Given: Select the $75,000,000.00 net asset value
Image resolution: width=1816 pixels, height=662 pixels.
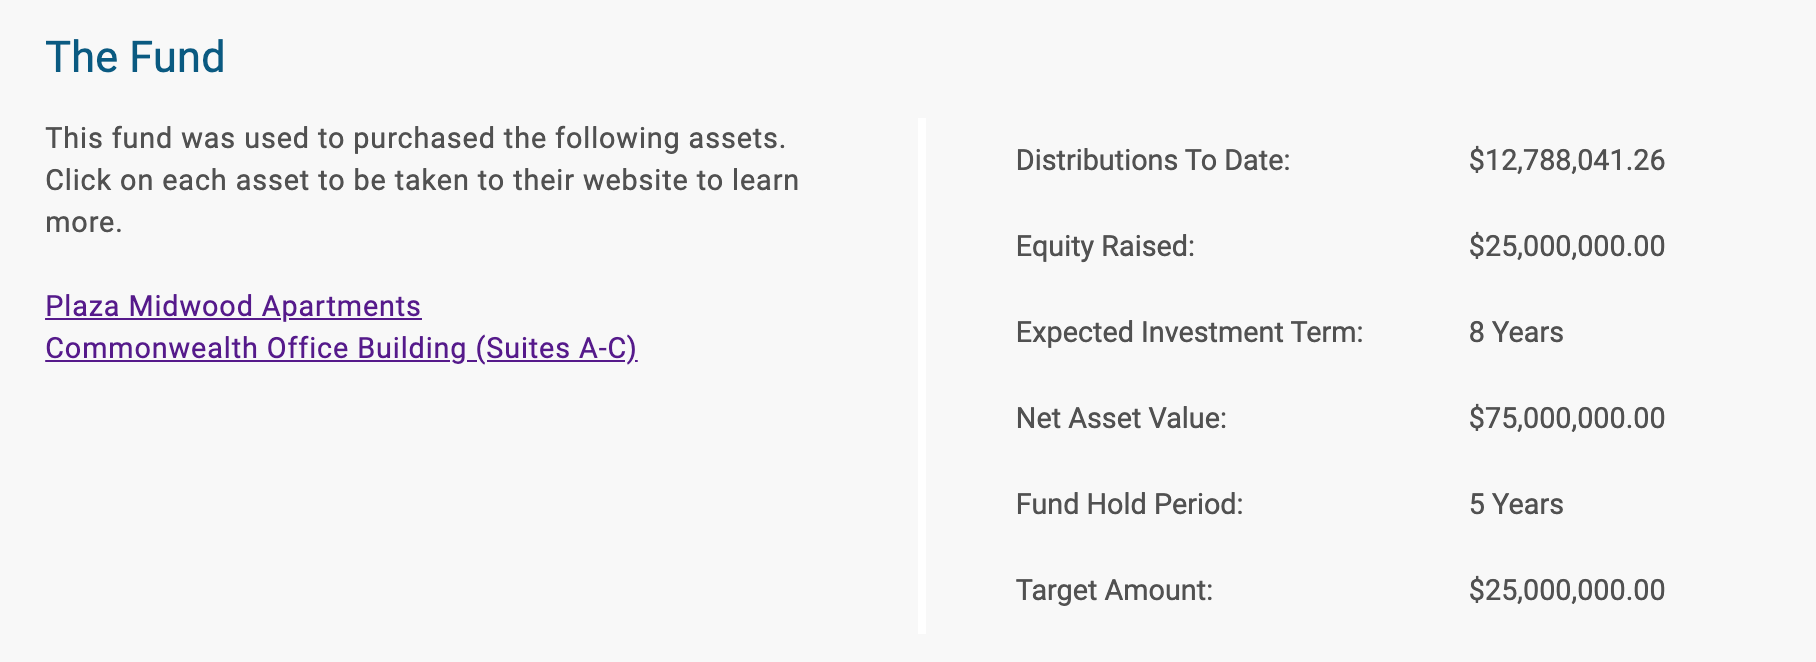Looking at the screenshot, I should [x=1566, y=418].
